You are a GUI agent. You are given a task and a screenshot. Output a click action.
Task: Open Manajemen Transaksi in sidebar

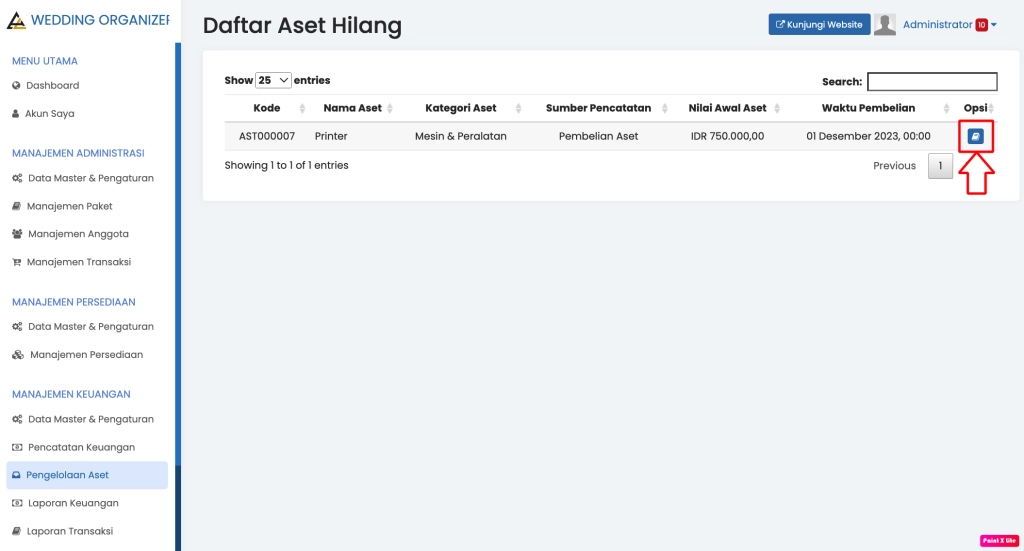pos(78,262)
